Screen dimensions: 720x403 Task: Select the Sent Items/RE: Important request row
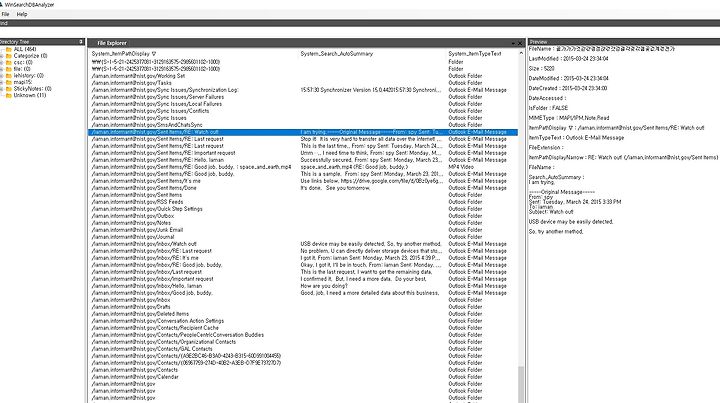click(303, 153)
